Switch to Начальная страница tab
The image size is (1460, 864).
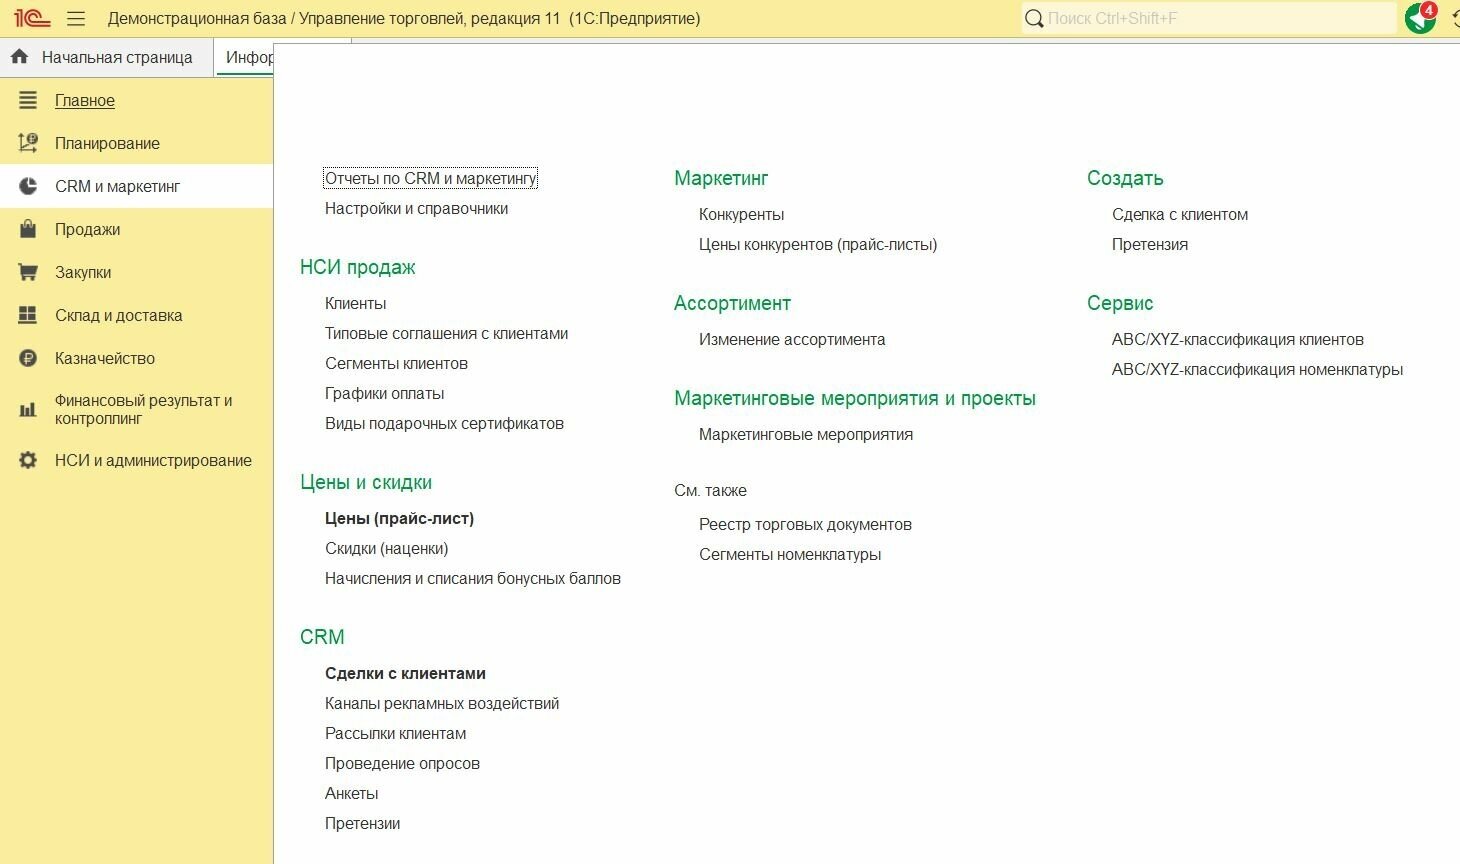tap(117, 57)
